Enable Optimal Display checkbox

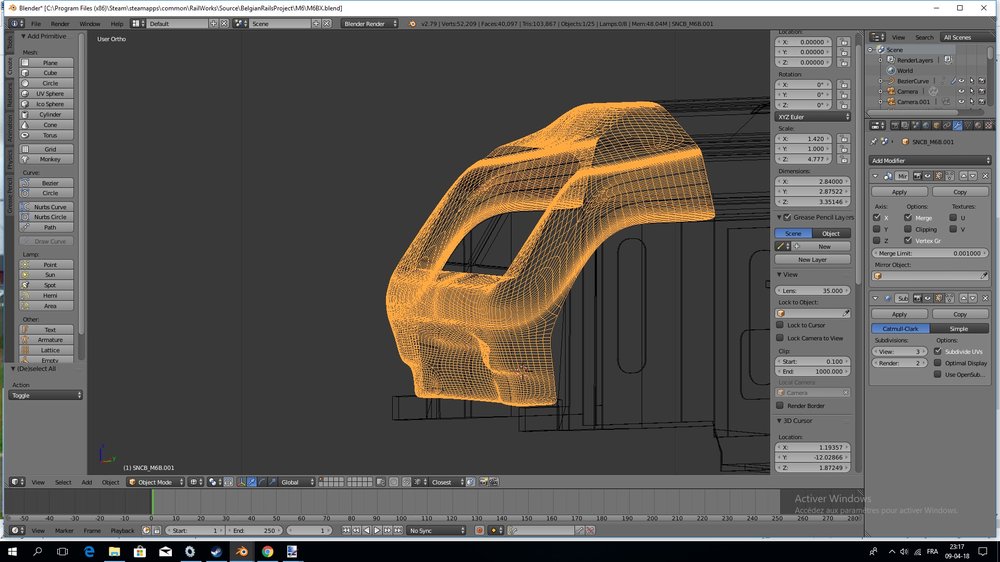[938, 363]
